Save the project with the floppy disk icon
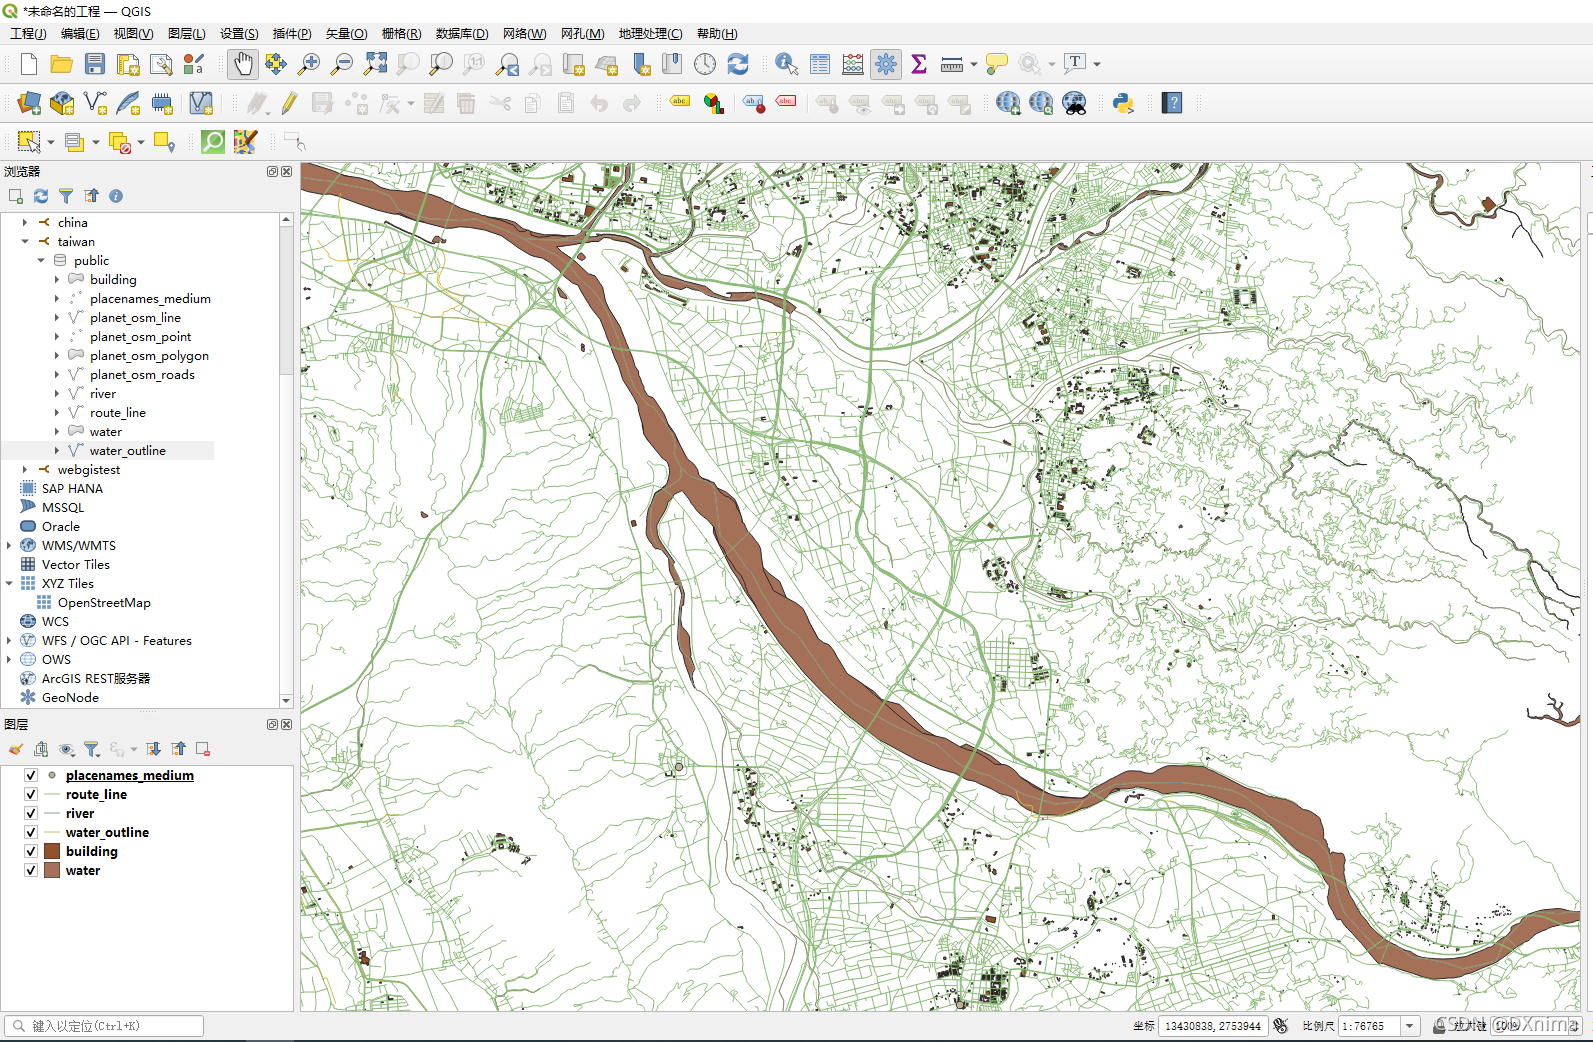 pos(95,64)
